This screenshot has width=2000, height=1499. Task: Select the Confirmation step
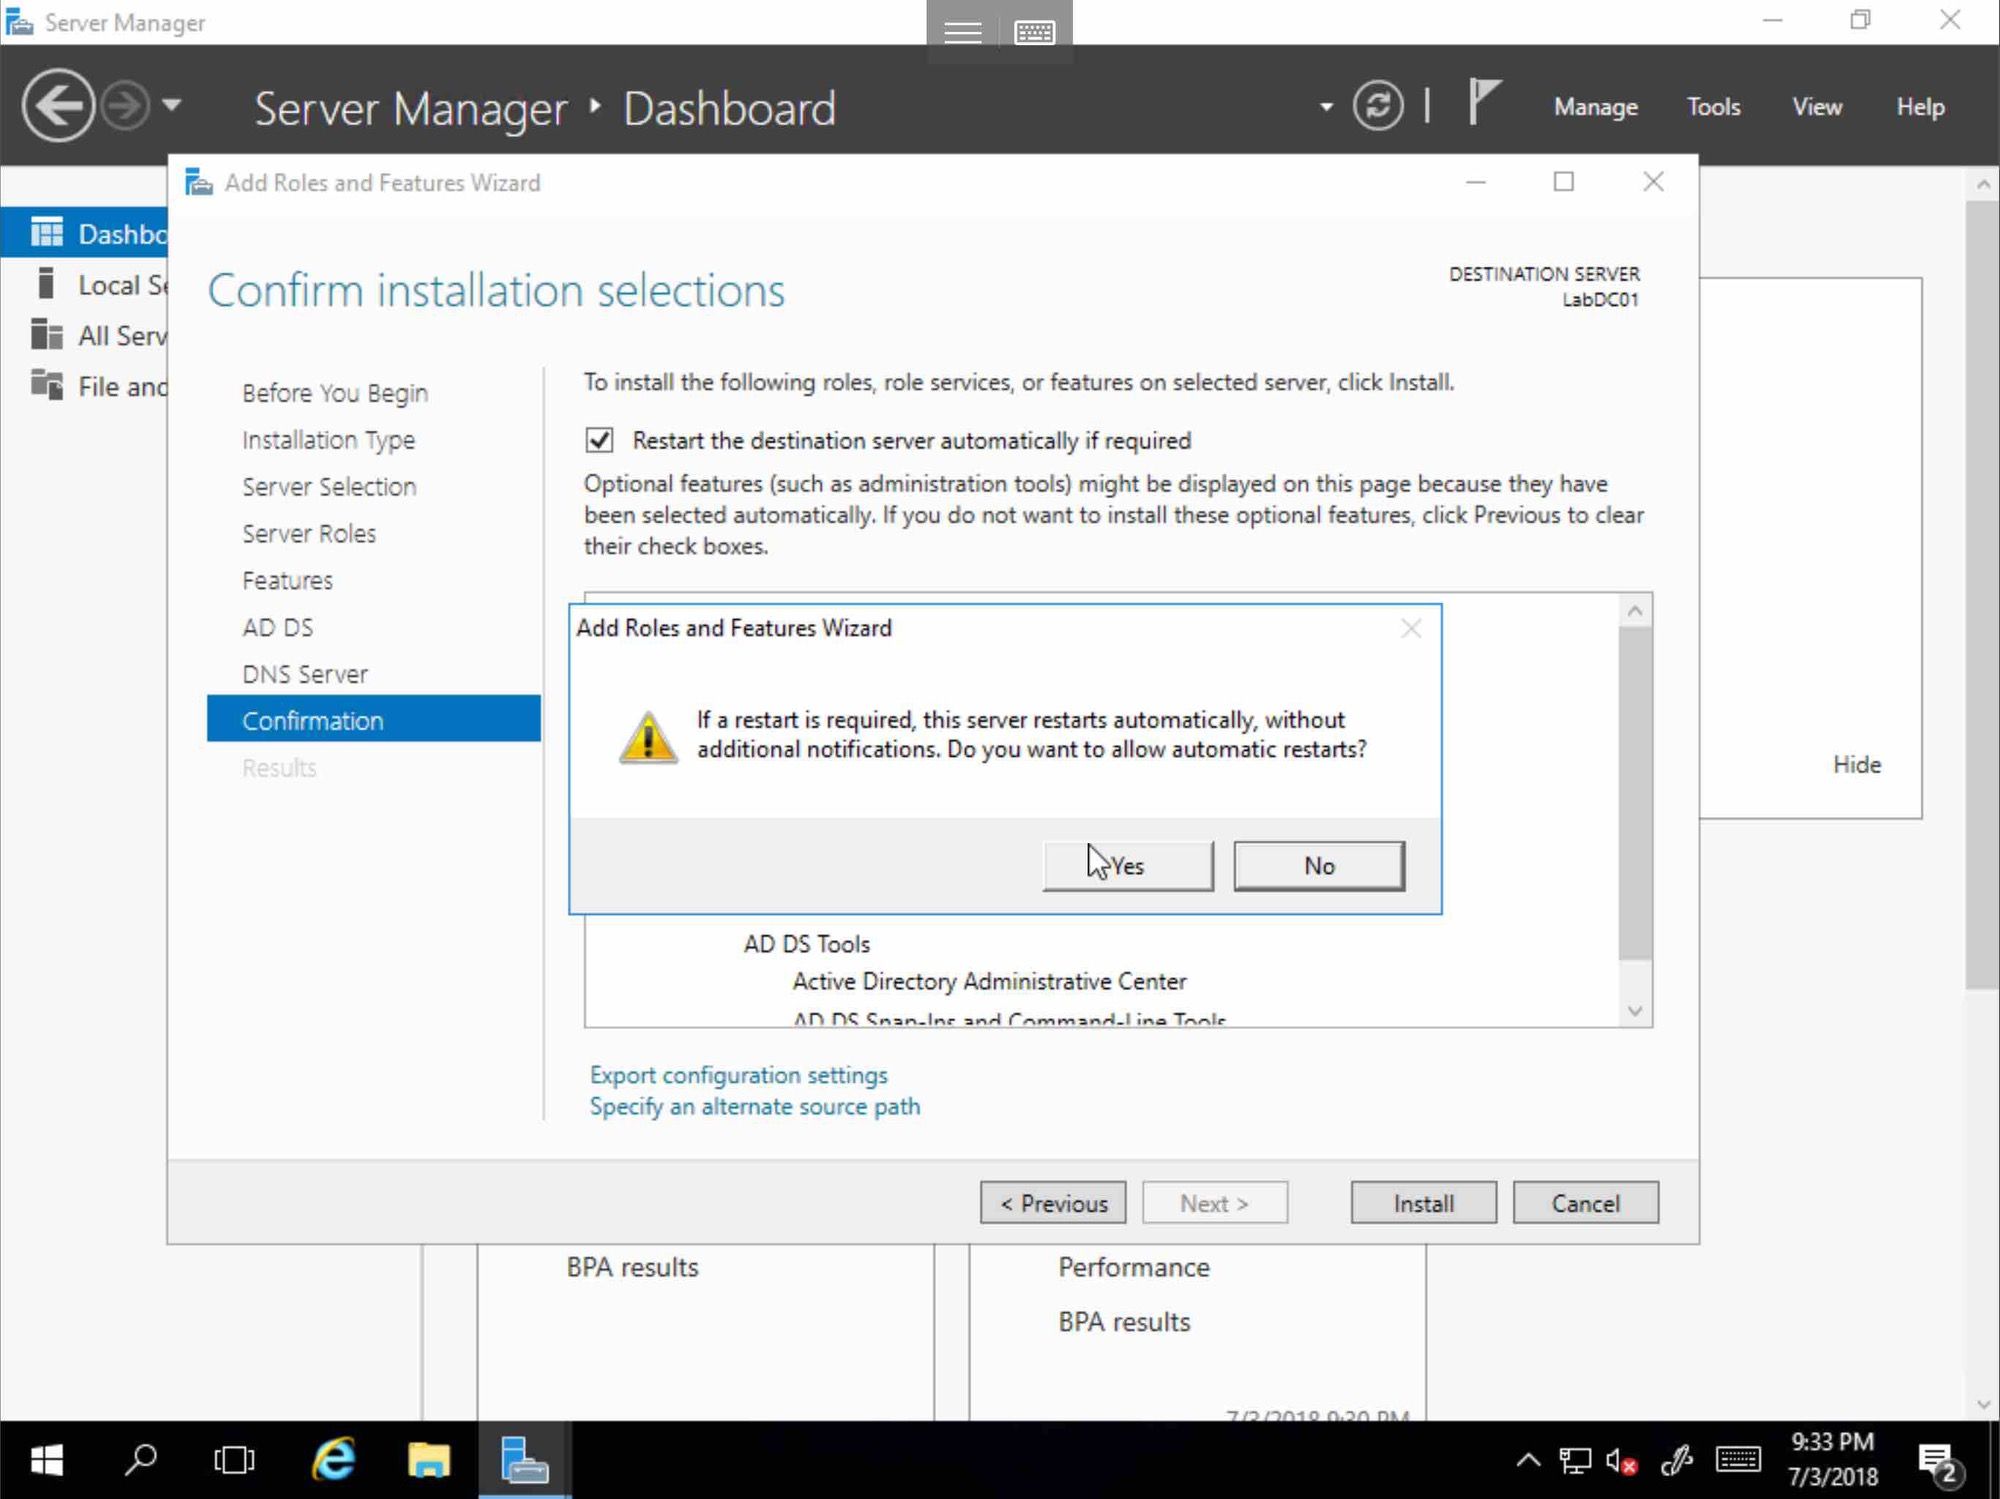tap(373, 720)
